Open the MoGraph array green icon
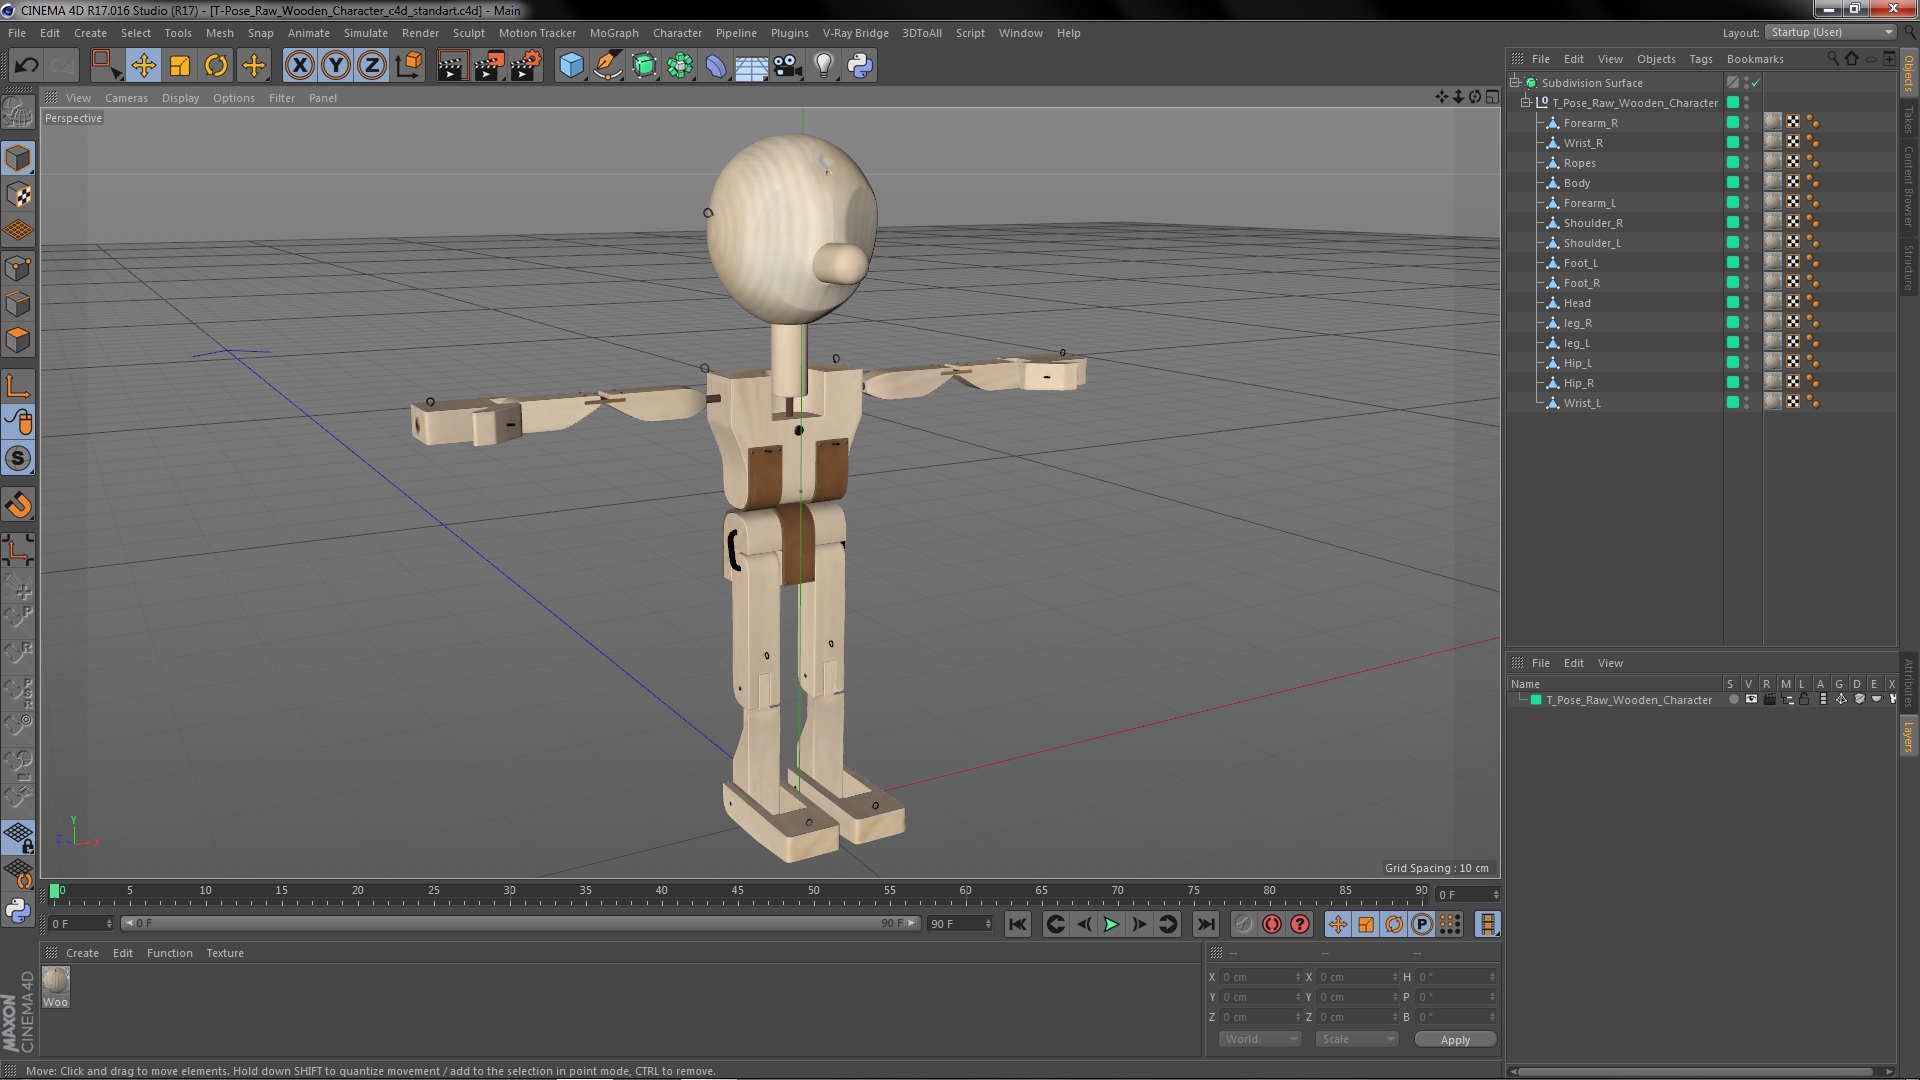This screenshot has height=1080, width=1920. tap(680, 66)
